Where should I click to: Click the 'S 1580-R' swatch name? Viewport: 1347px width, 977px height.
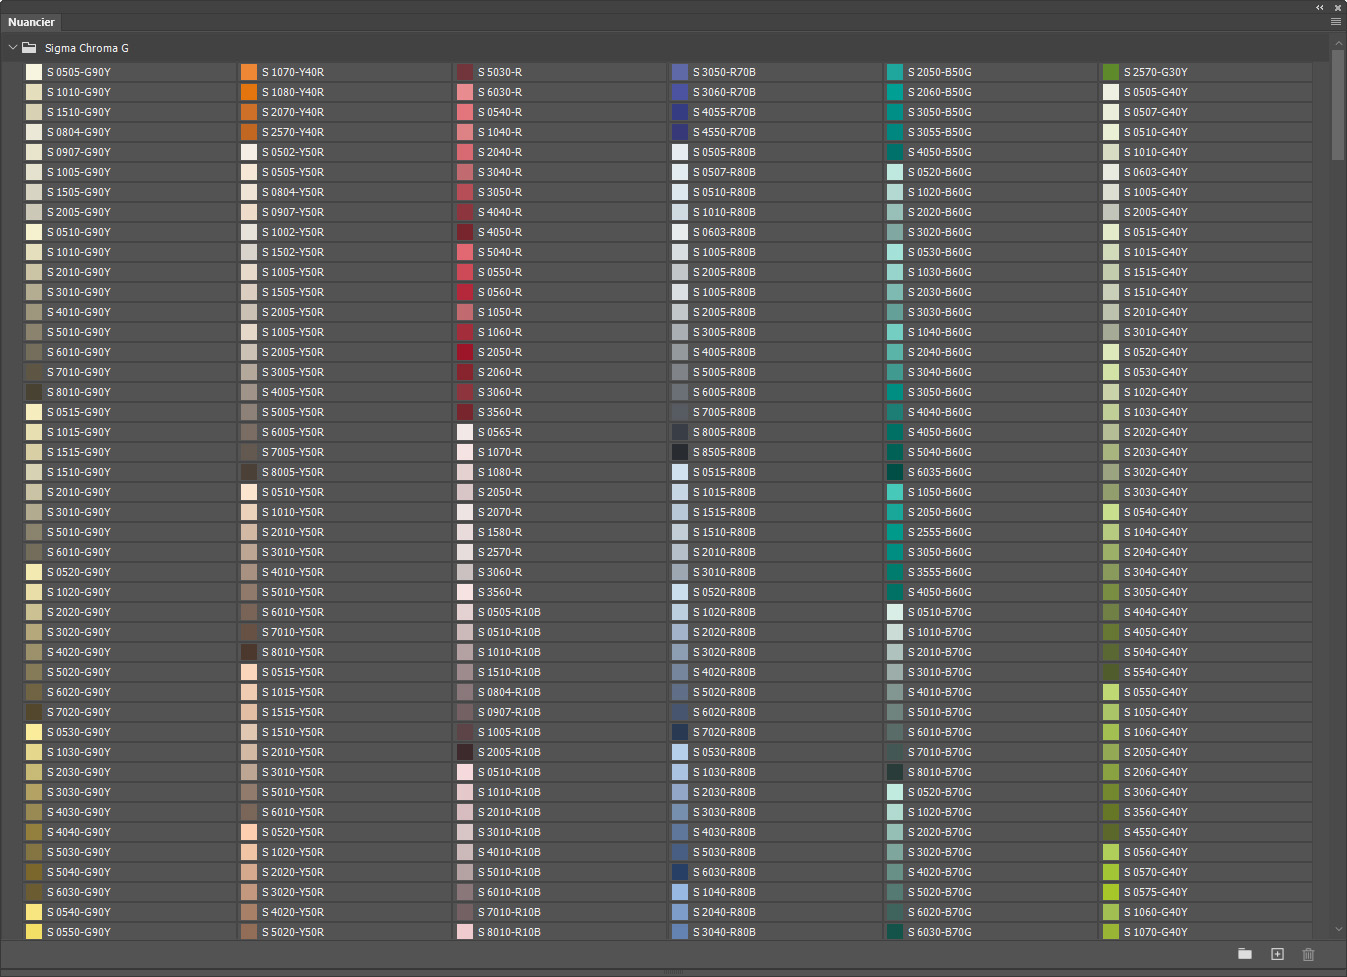(500, 532)
